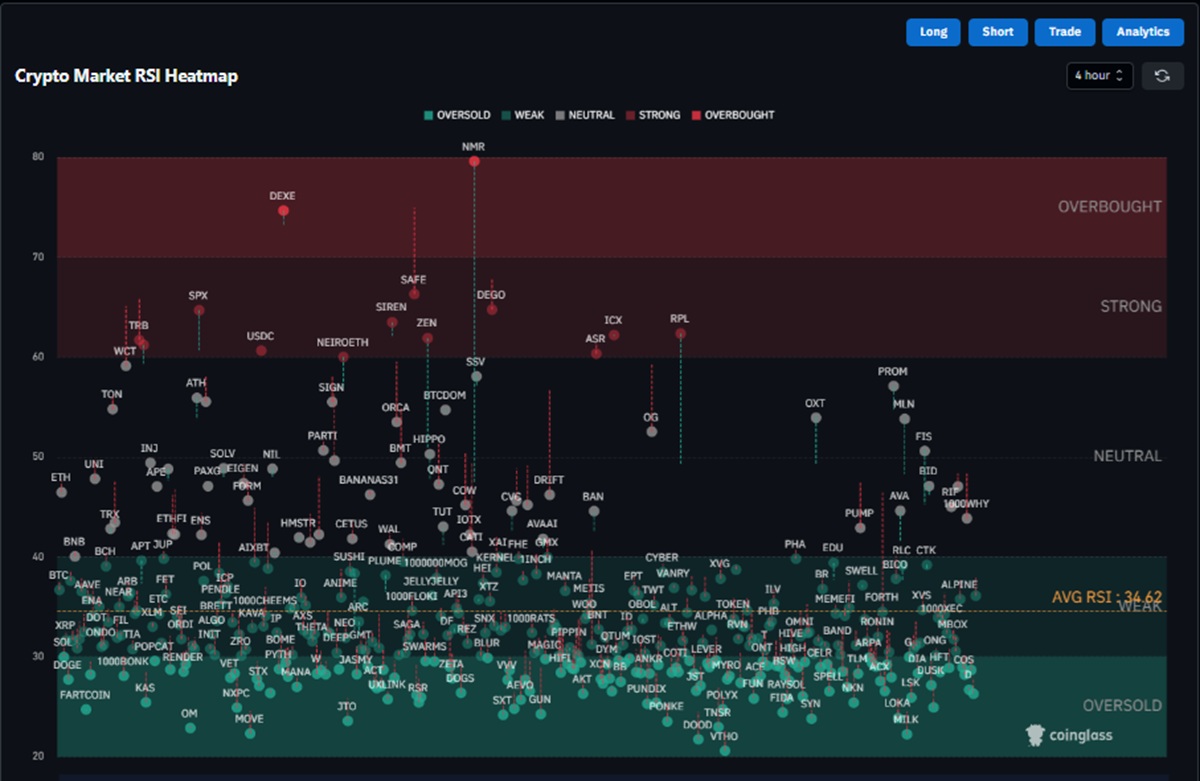Select the FIS data point
The width and height of the screenshot is (1200, 781).
point(924,451)
